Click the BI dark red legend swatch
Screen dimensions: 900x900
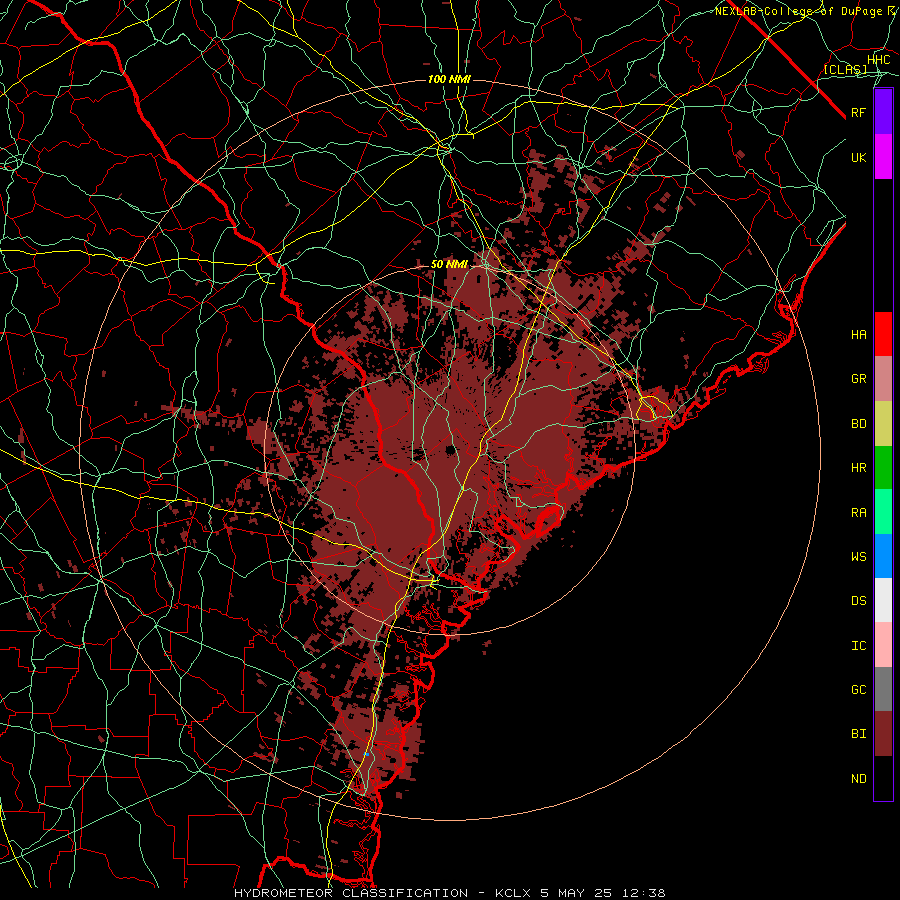(883, 734)
